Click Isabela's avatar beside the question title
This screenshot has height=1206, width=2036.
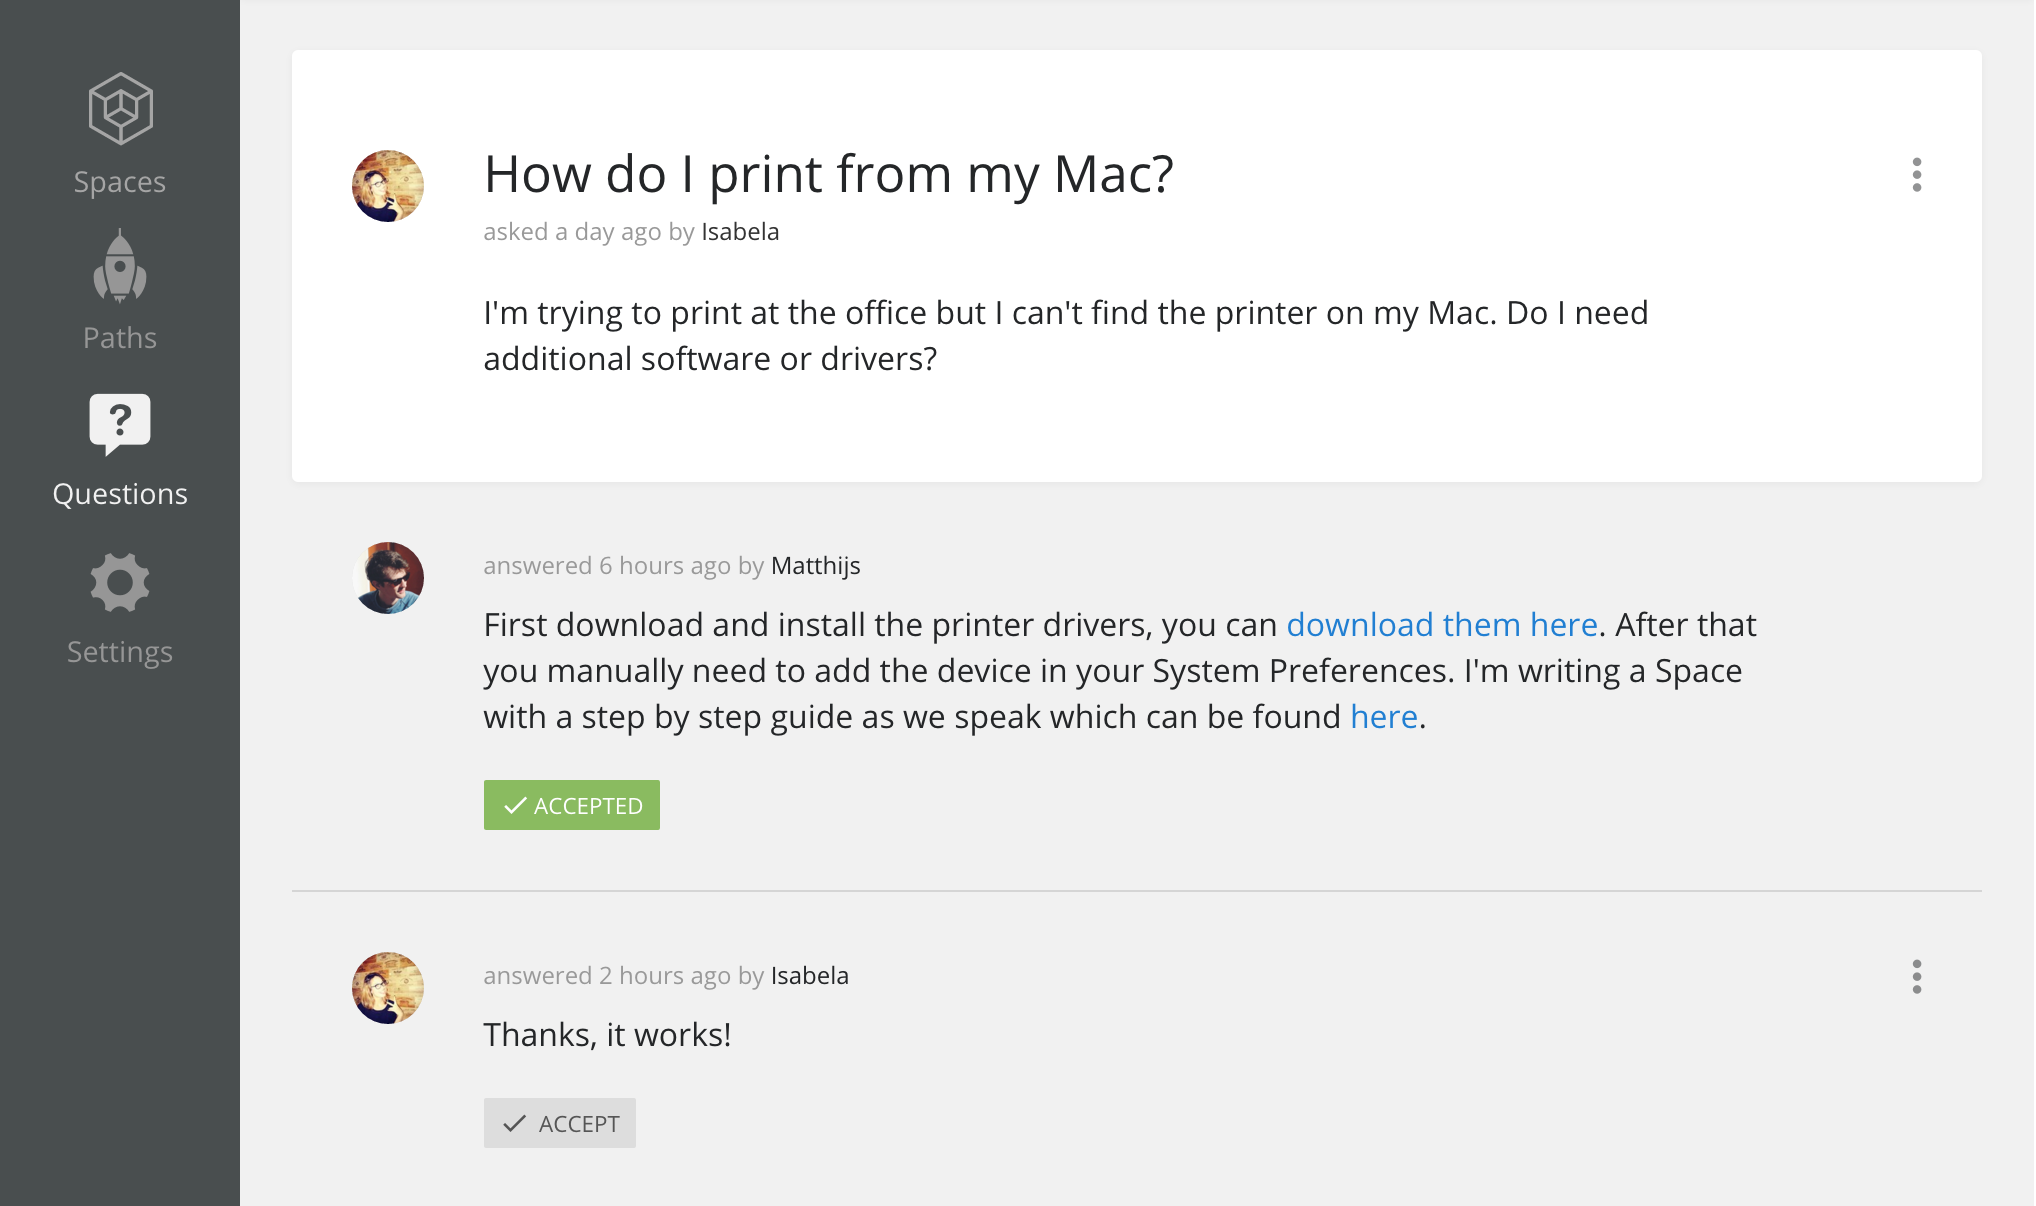pyautogui.click(x=388, y=186)
